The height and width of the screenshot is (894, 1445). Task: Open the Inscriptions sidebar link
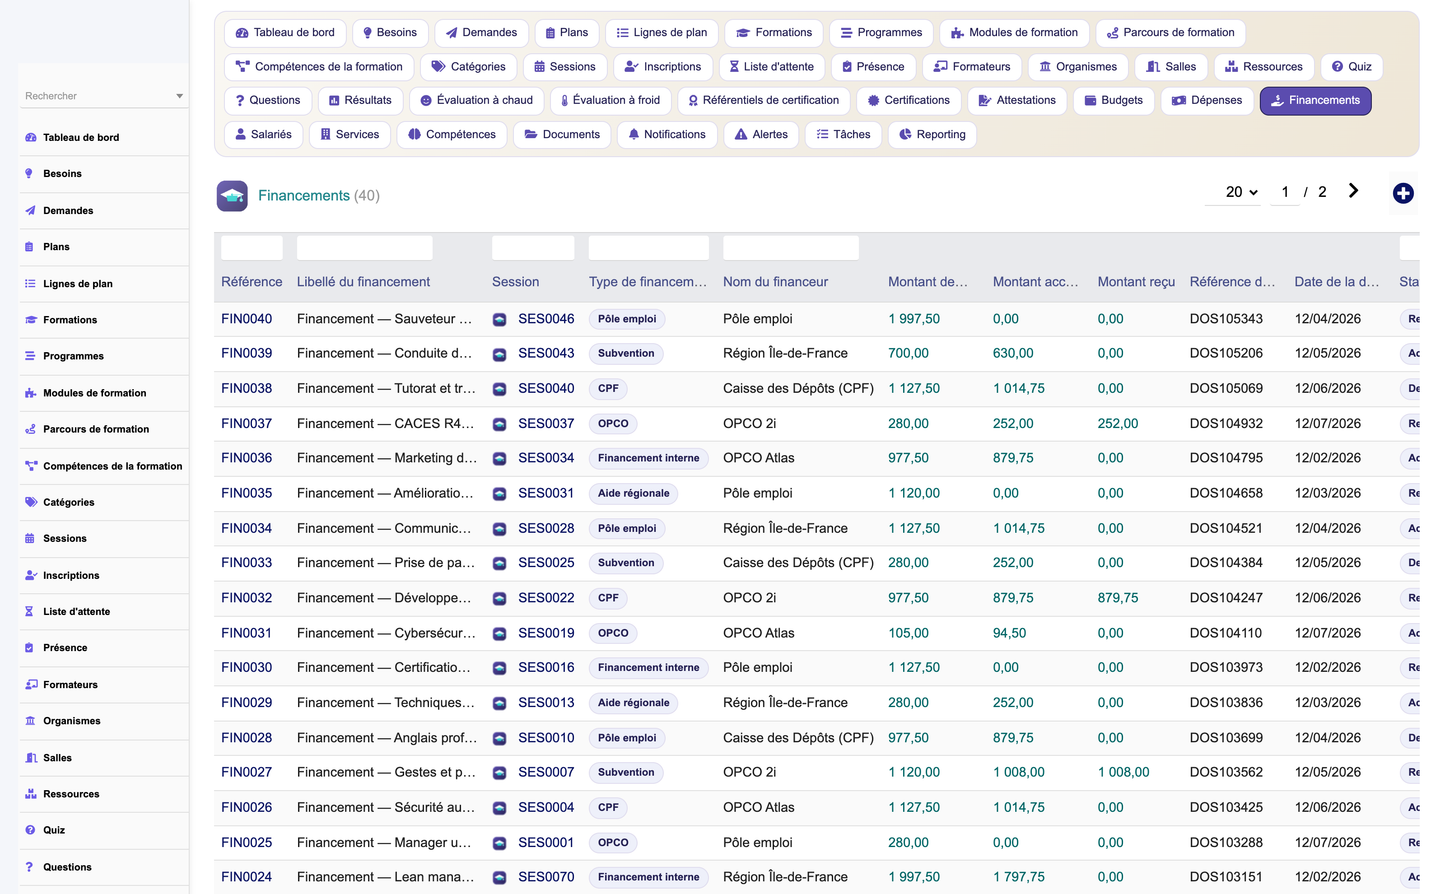[71, 576]
